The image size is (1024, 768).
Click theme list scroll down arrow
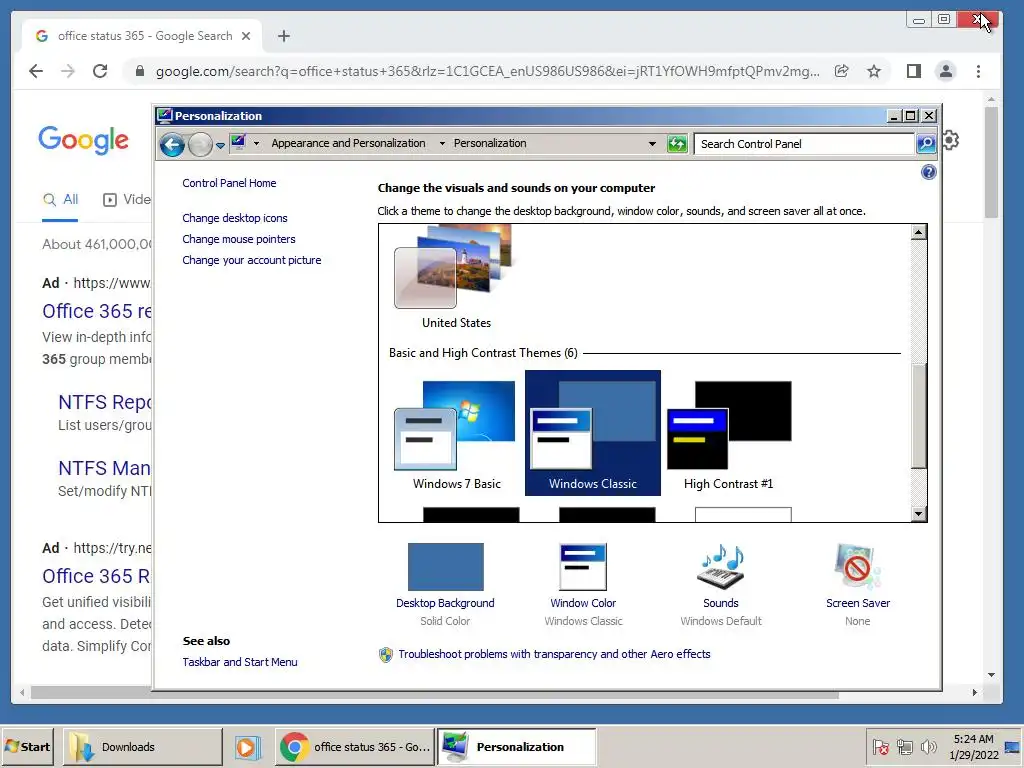click(x=918, y=514)
